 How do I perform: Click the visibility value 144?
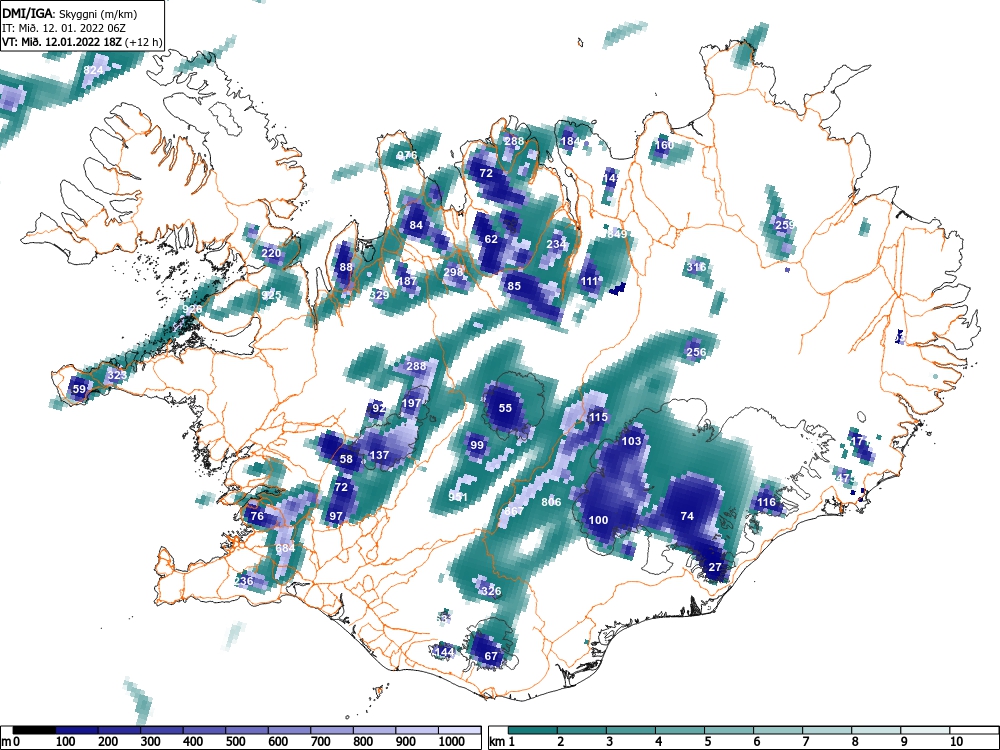point(444,651)
